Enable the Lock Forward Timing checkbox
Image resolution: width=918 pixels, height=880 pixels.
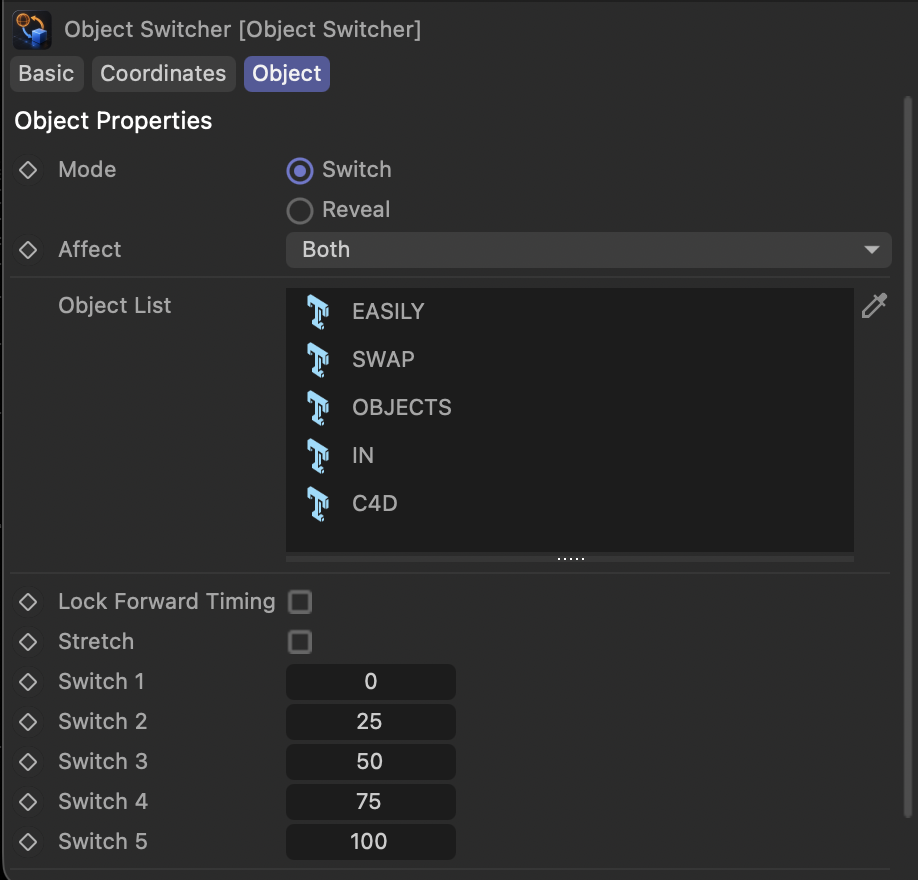coord(300,602)
